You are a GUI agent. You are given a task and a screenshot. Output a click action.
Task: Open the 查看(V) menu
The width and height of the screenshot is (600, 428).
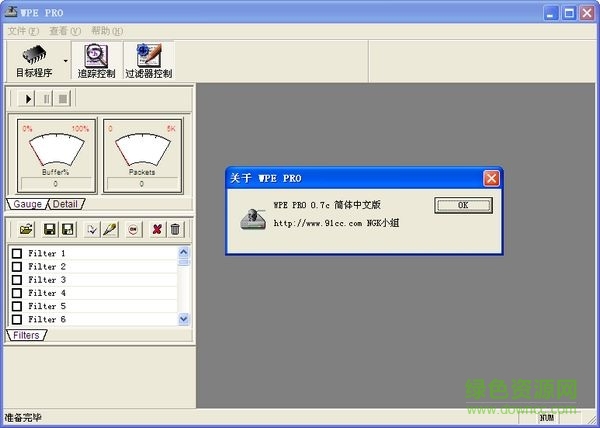tap(65, 31)
